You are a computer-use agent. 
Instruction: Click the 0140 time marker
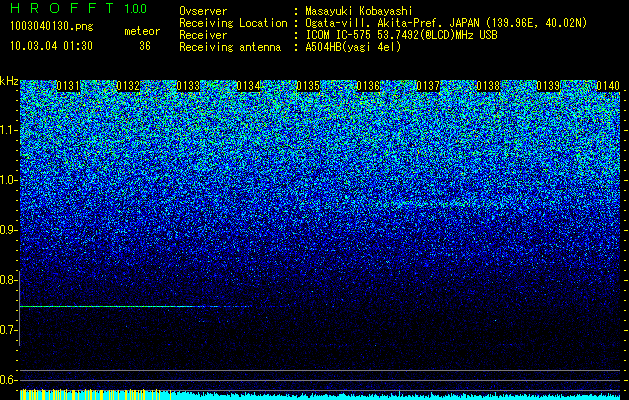coord(608,86)
